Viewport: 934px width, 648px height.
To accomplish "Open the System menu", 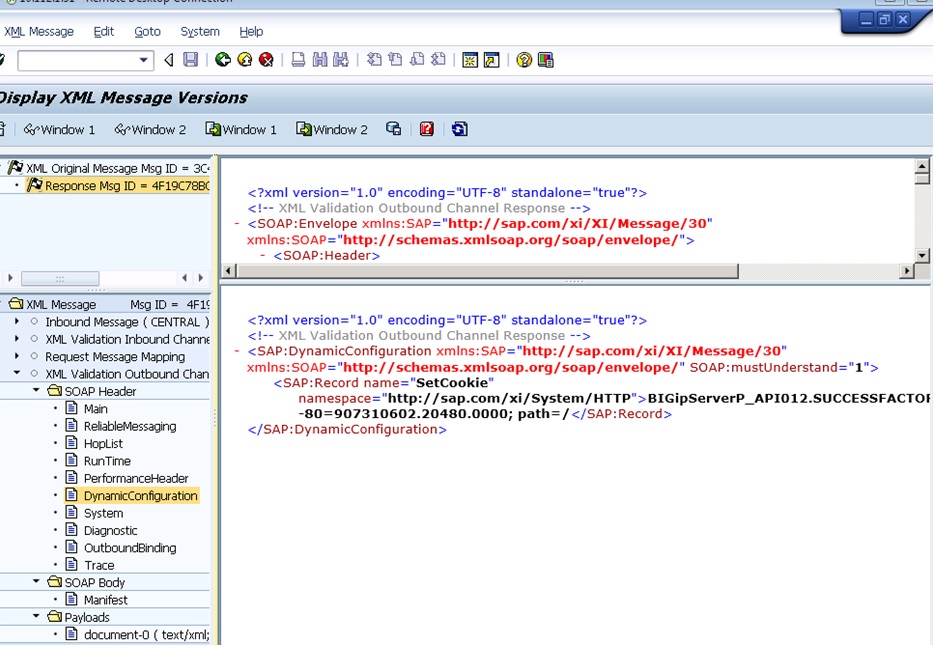I will [x=200, y=32].
